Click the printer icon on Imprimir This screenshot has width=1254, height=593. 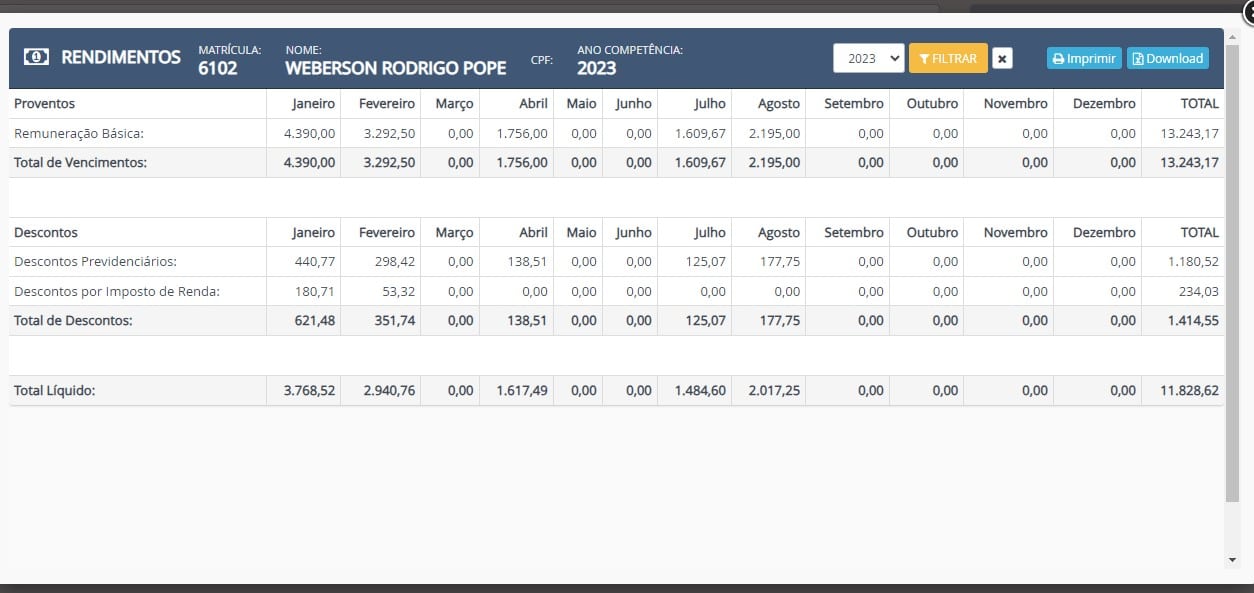tap(1058, 59)
